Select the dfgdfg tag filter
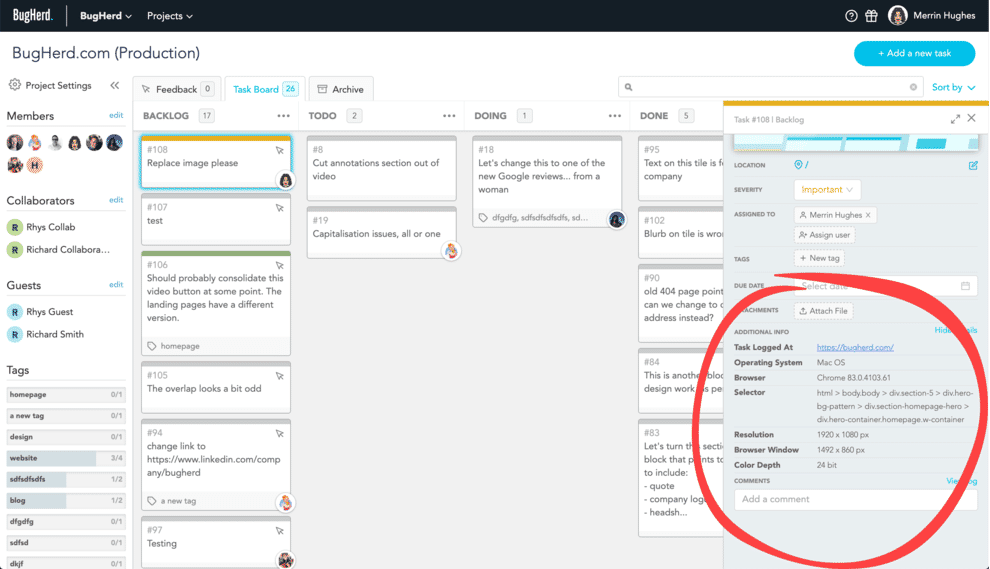The height and width of the screenshot is (569, 990). click(x=66, y=522)
